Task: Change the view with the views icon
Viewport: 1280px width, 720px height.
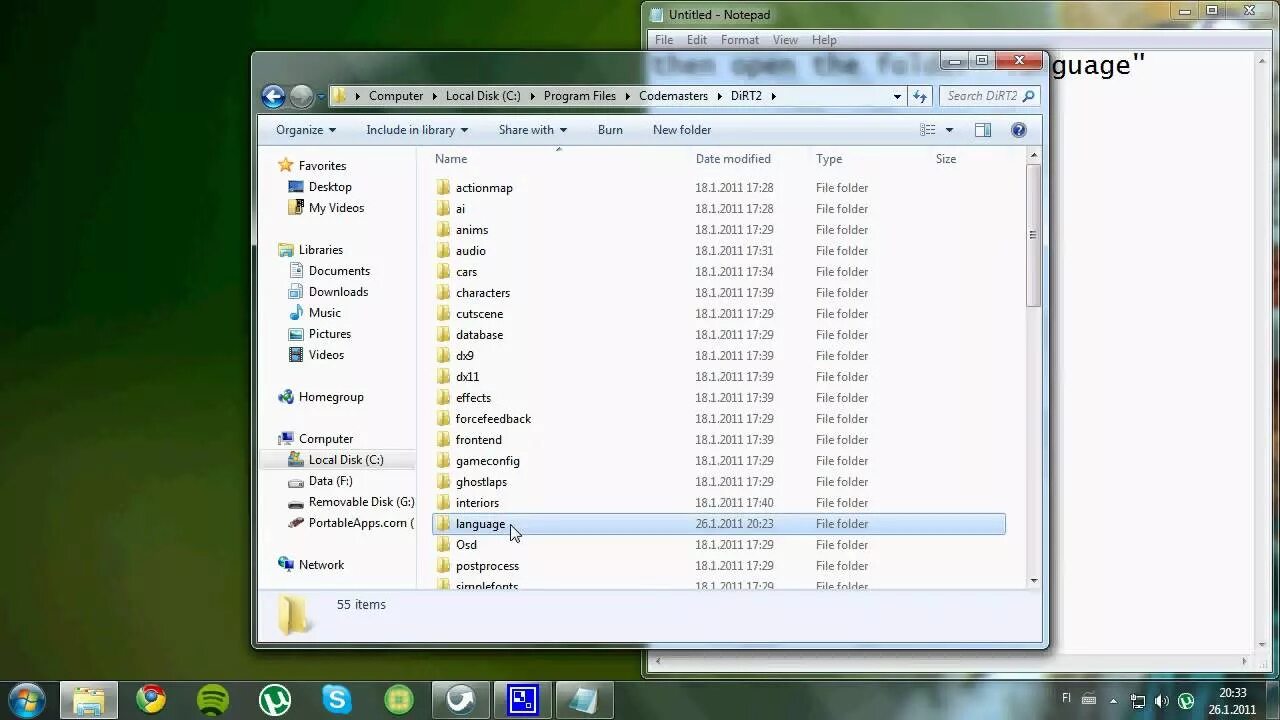Action: pos(928,130)
